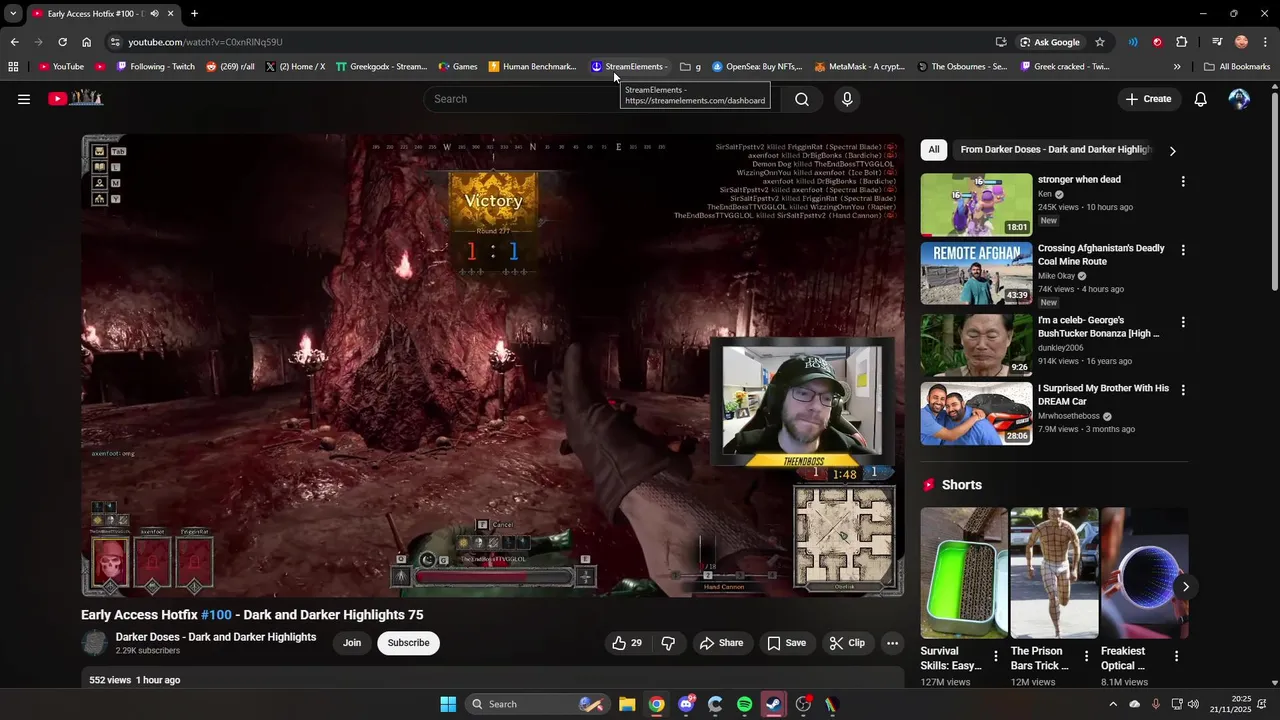Open All Bookmarks folder
The height and width of the screenshot is (720, 1280).
click(1237, 67)
